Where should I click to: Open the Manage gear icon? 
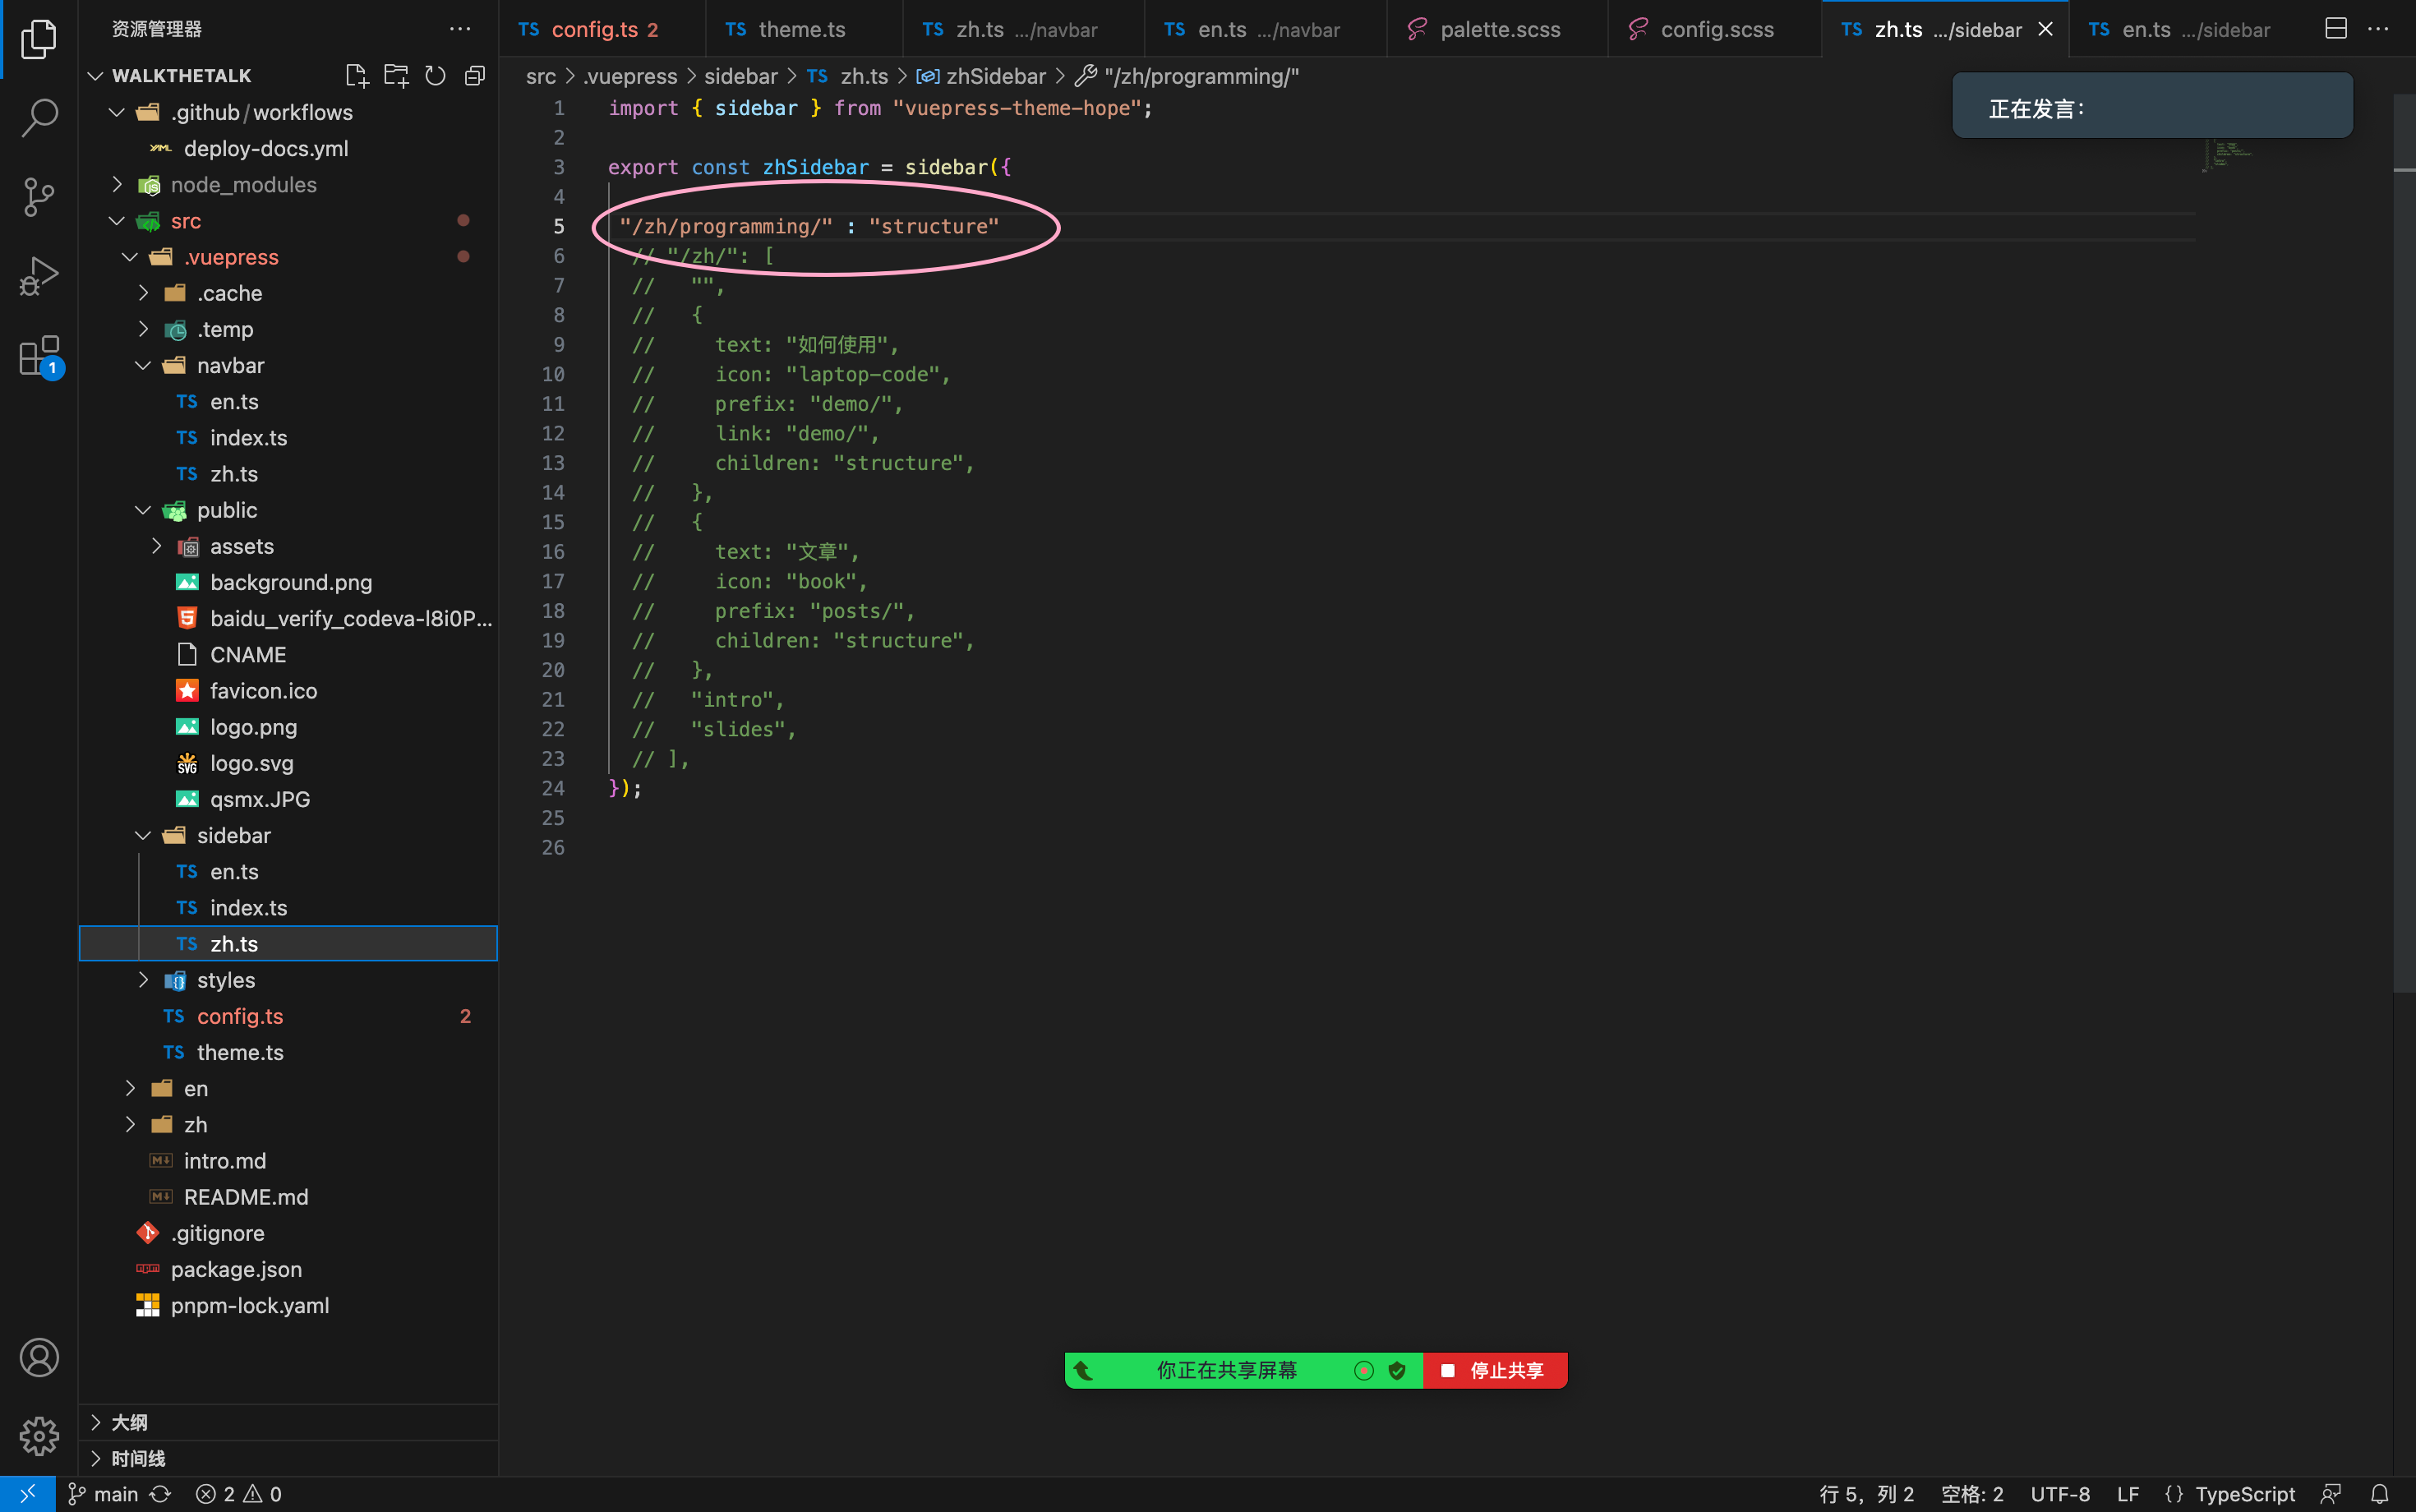tap(39, 1436)
